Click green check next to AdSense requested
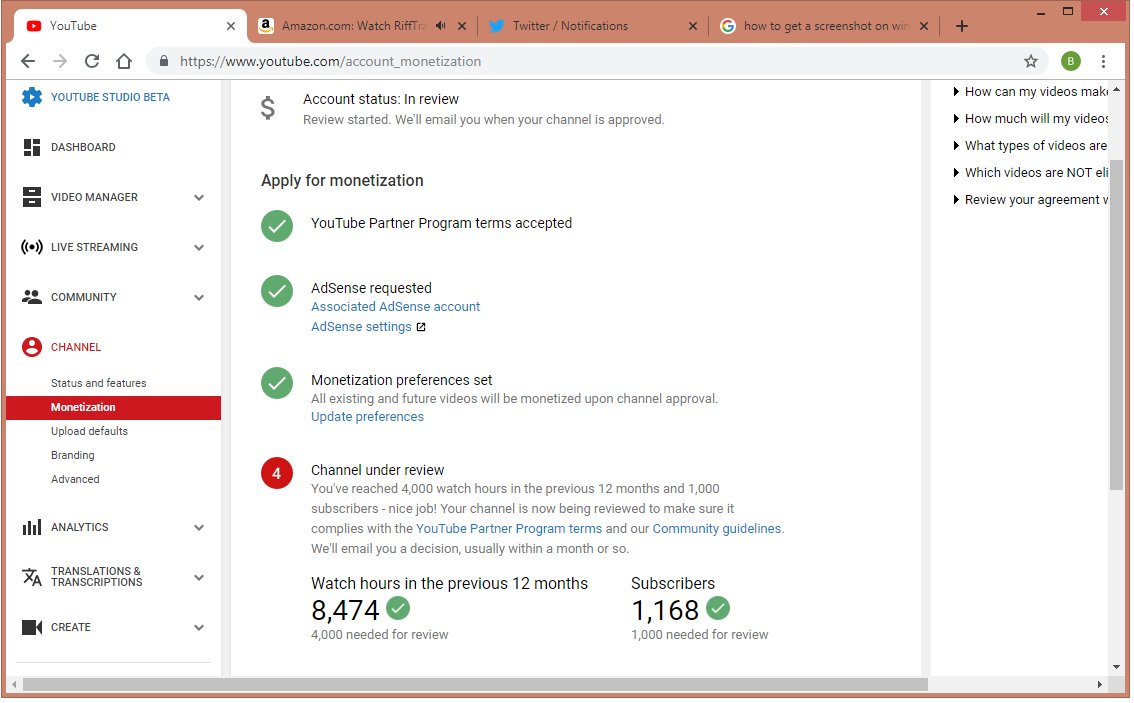Image resolution: width=1134 pixels, height=703 pixels. point(277,291)
